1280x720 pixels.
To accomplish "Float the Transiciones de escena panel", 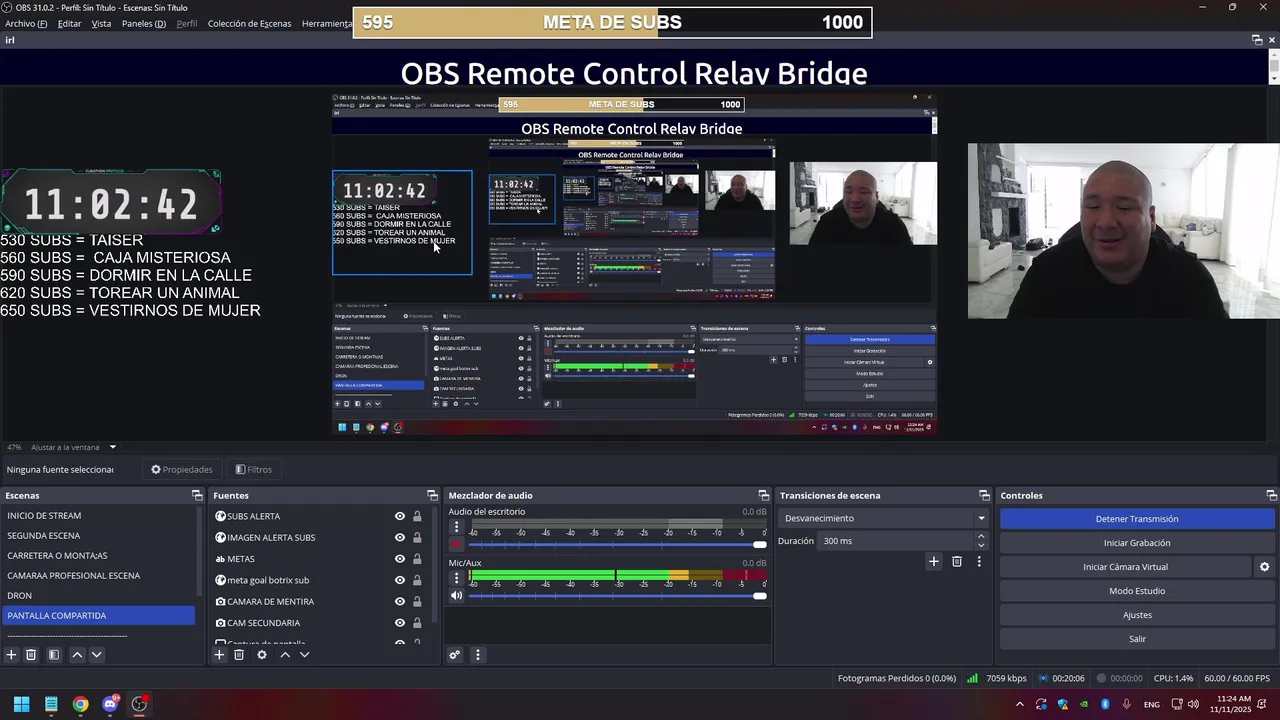I will pos(985,496).
